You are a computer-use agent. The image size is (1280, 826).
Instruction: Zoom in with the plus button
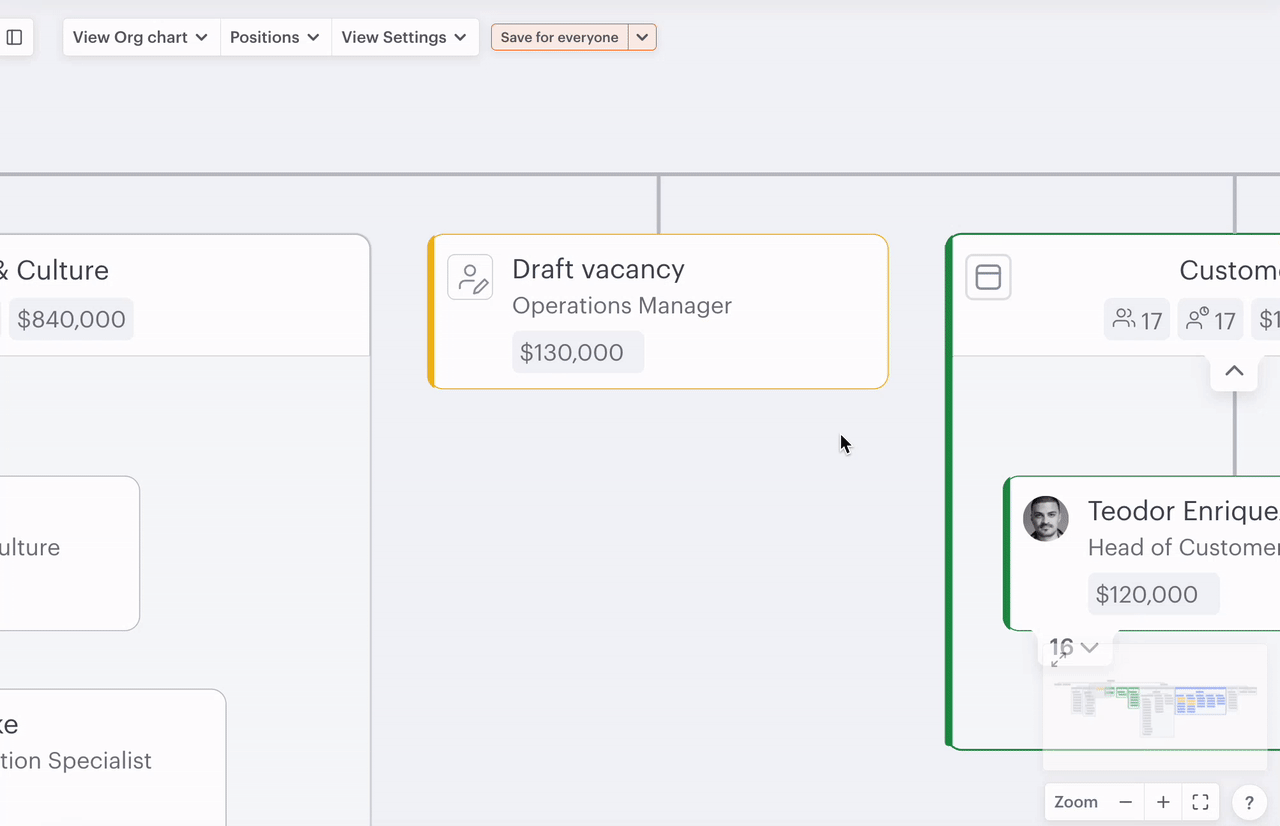point(1163,802)
